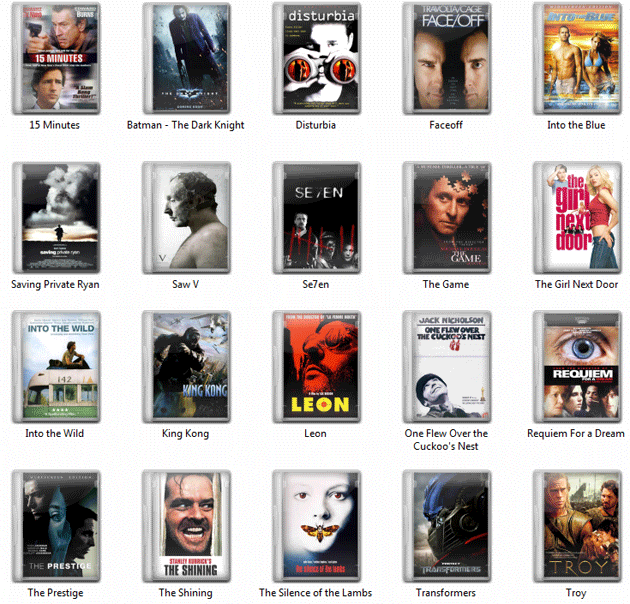Click the King Kong DVD case icon
The image size is (630, 604).
coord(186,366)
